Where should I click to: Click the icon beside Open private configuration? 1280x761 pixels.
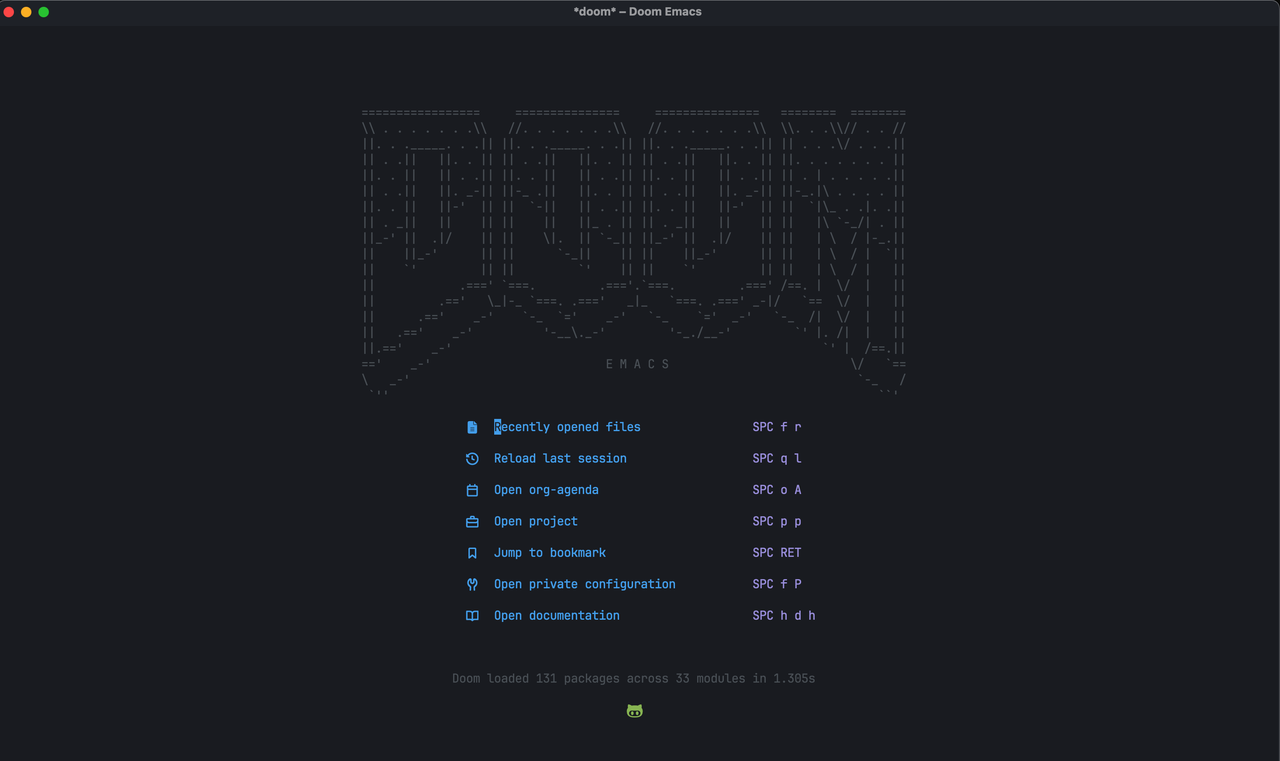pos(471,584)
